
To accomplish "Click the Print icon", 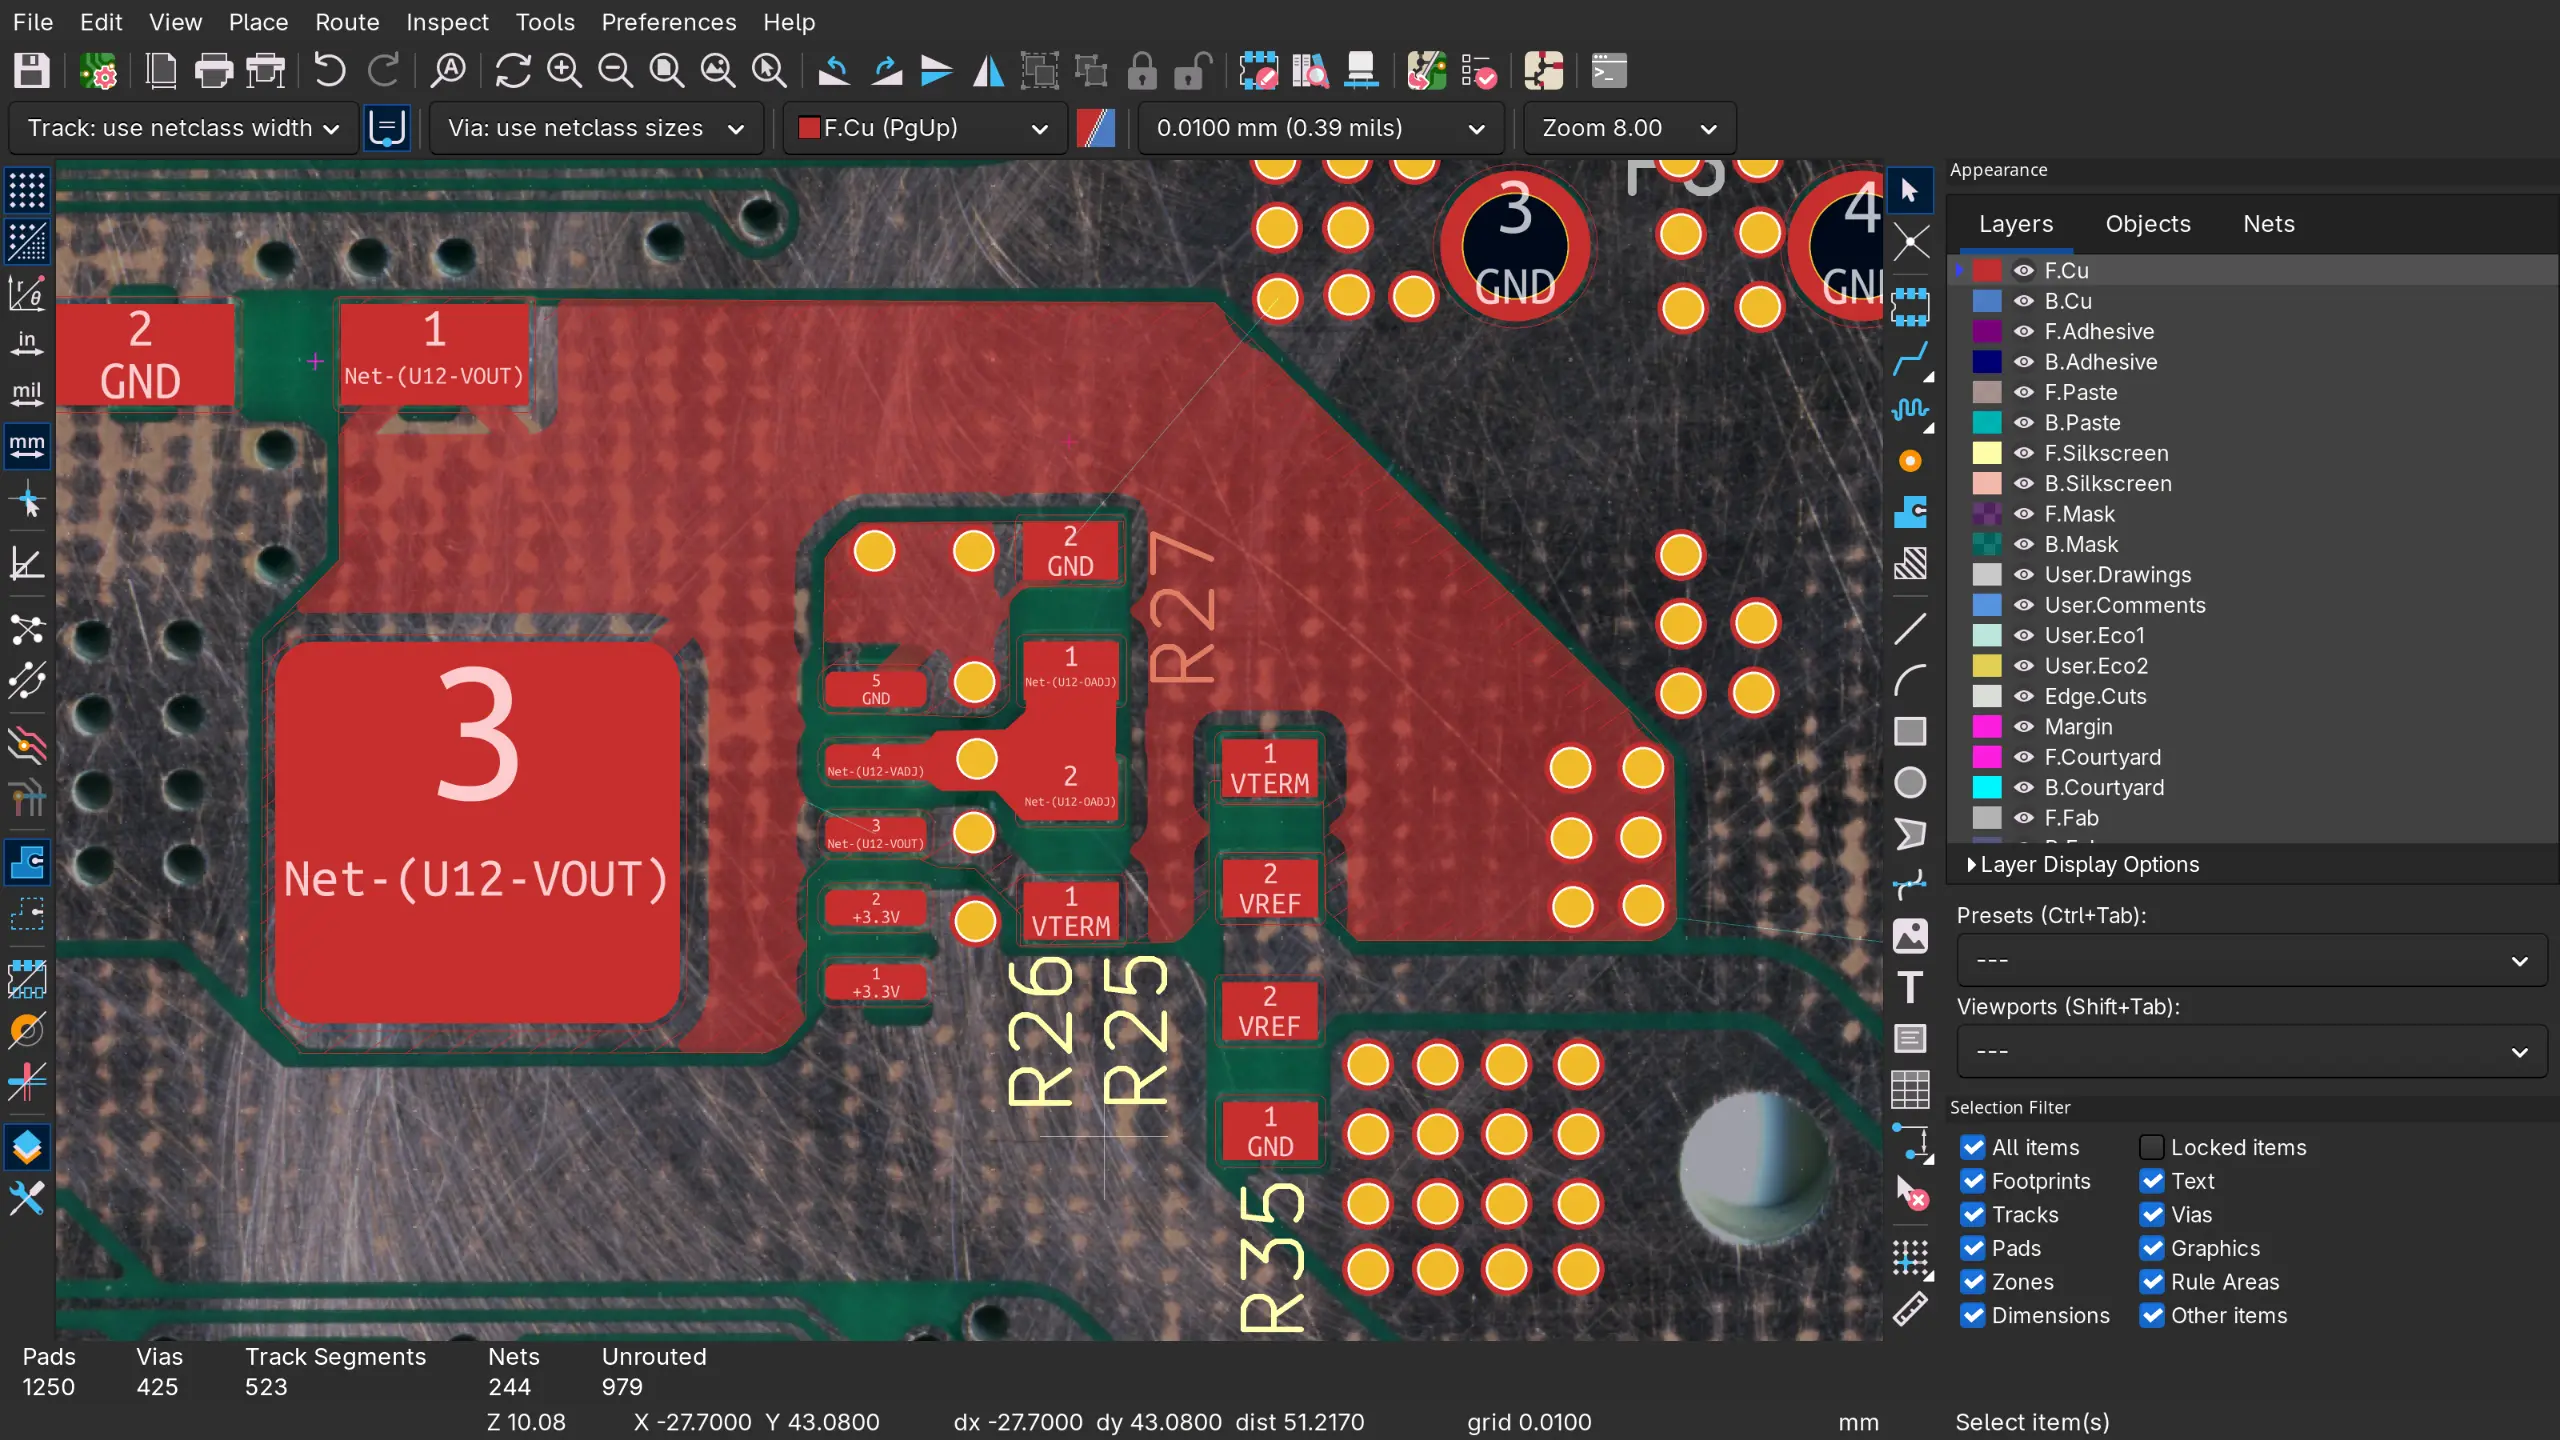I will click(213, 71).
